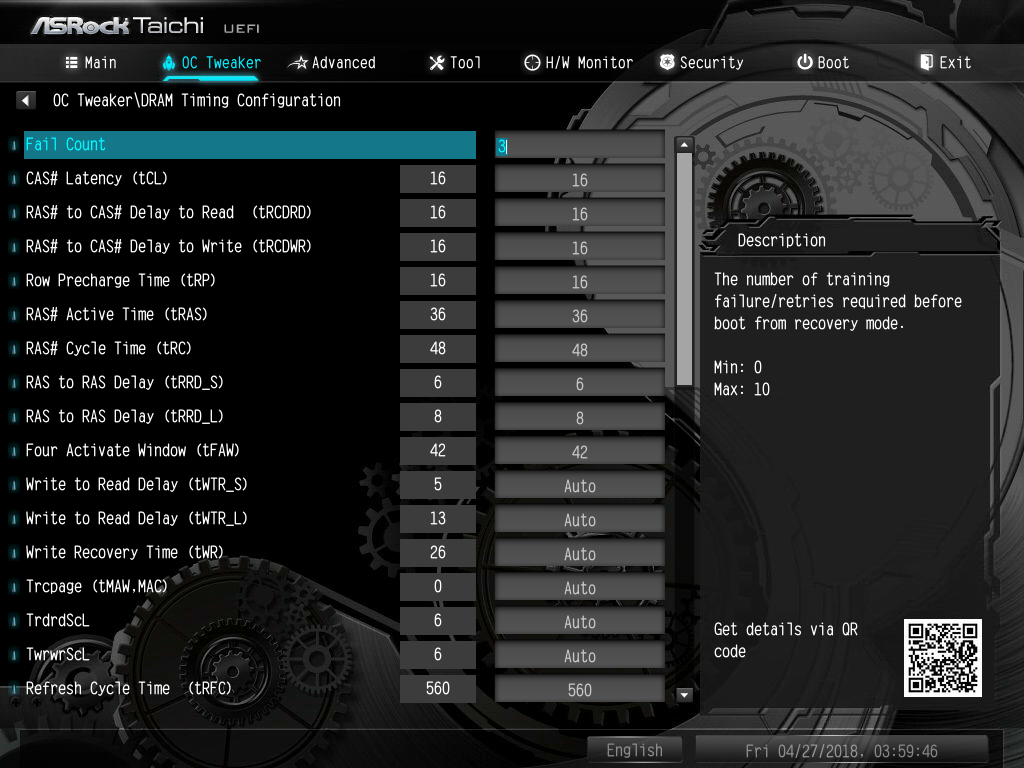Click the English language button
The image size is (1024, 768).
(634, 750)
